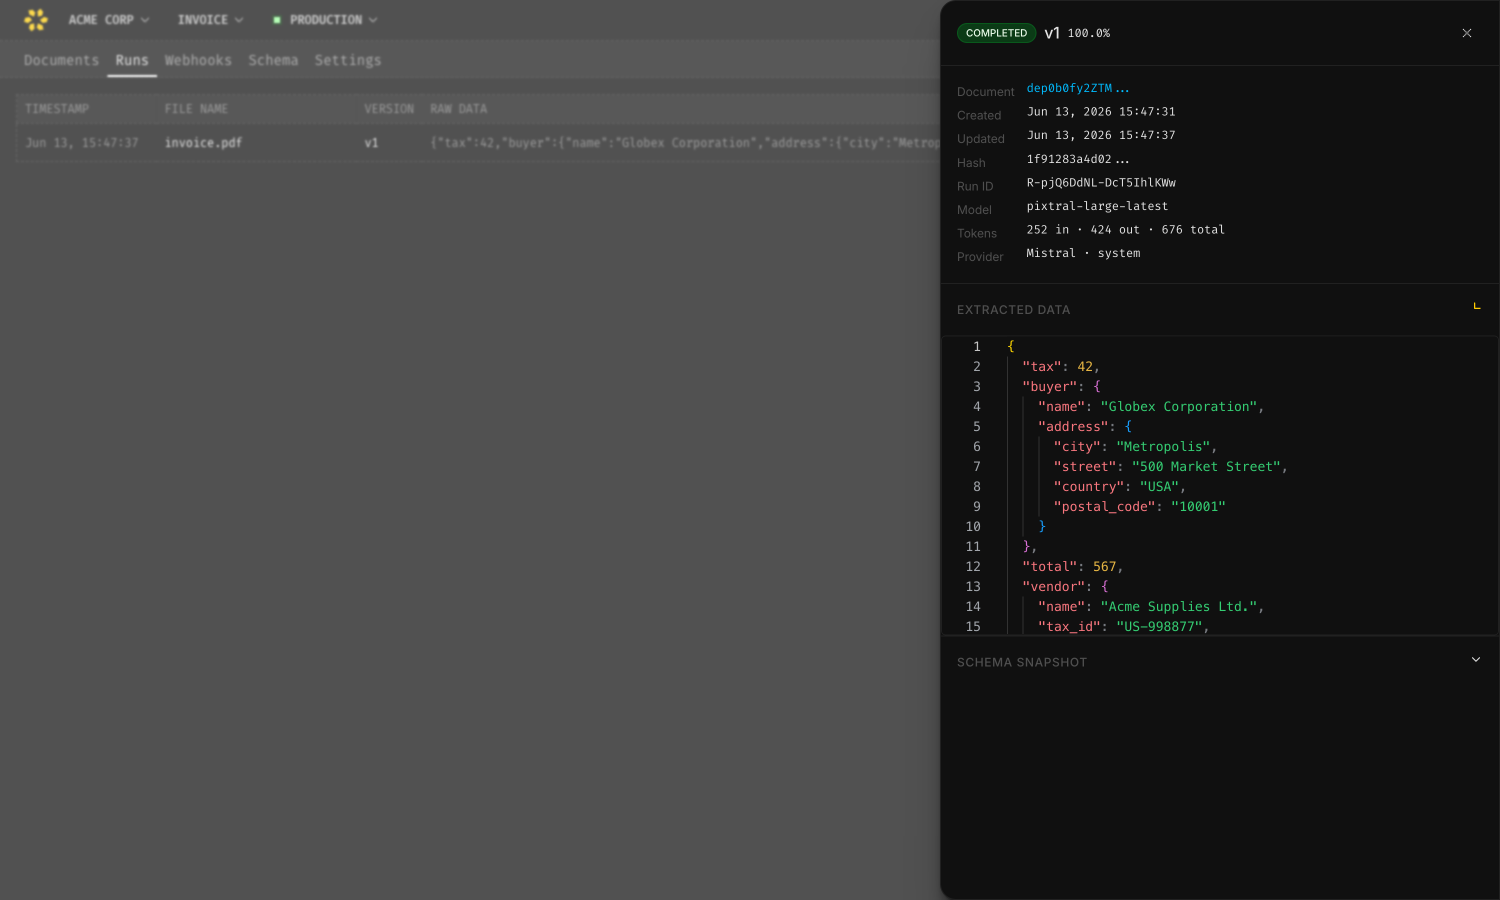
Task: Click the "US-998877" tax_id value
Action: point(1159,627)
